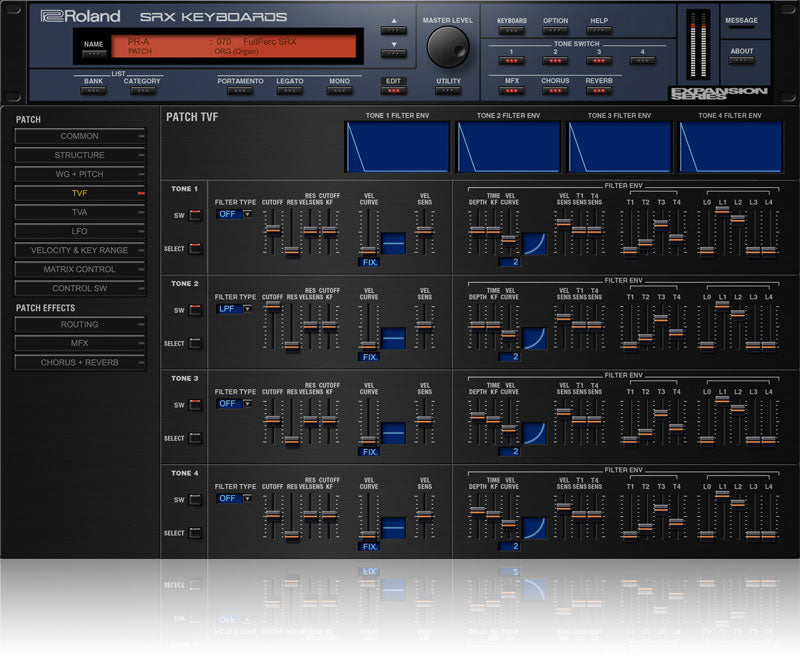The height and width of the screenshot is (659, 800).
Task: Toggle Tone Switch 4
Action: pos(642,61)
